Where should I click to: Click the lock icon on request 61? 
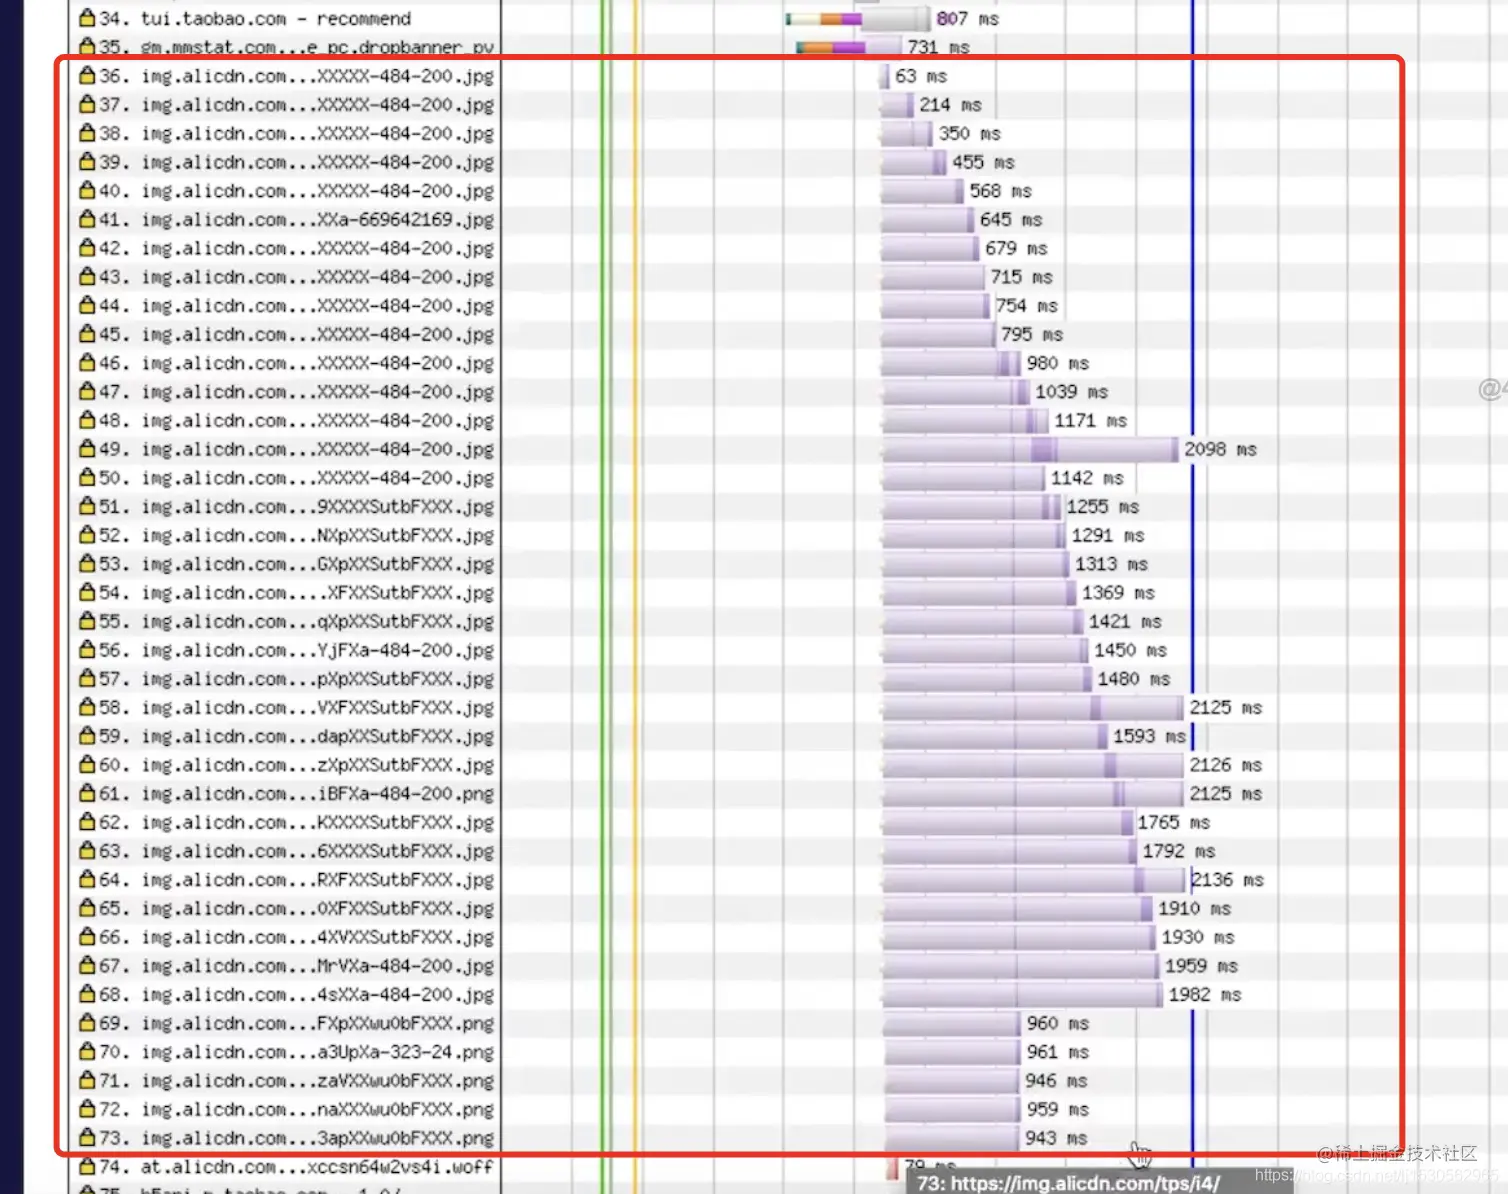pos(87,793)
